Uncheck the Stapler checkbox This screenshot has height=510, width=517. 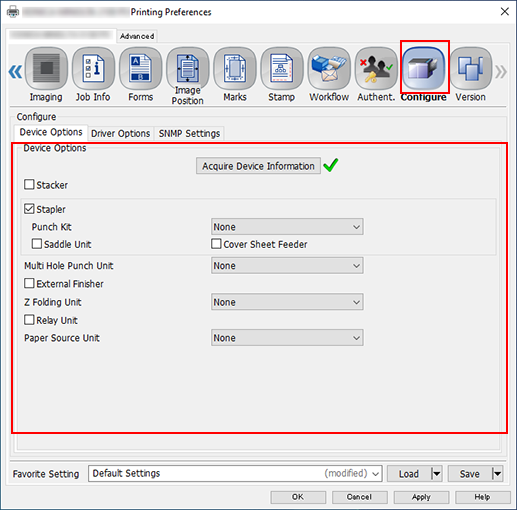coord(29,209)
